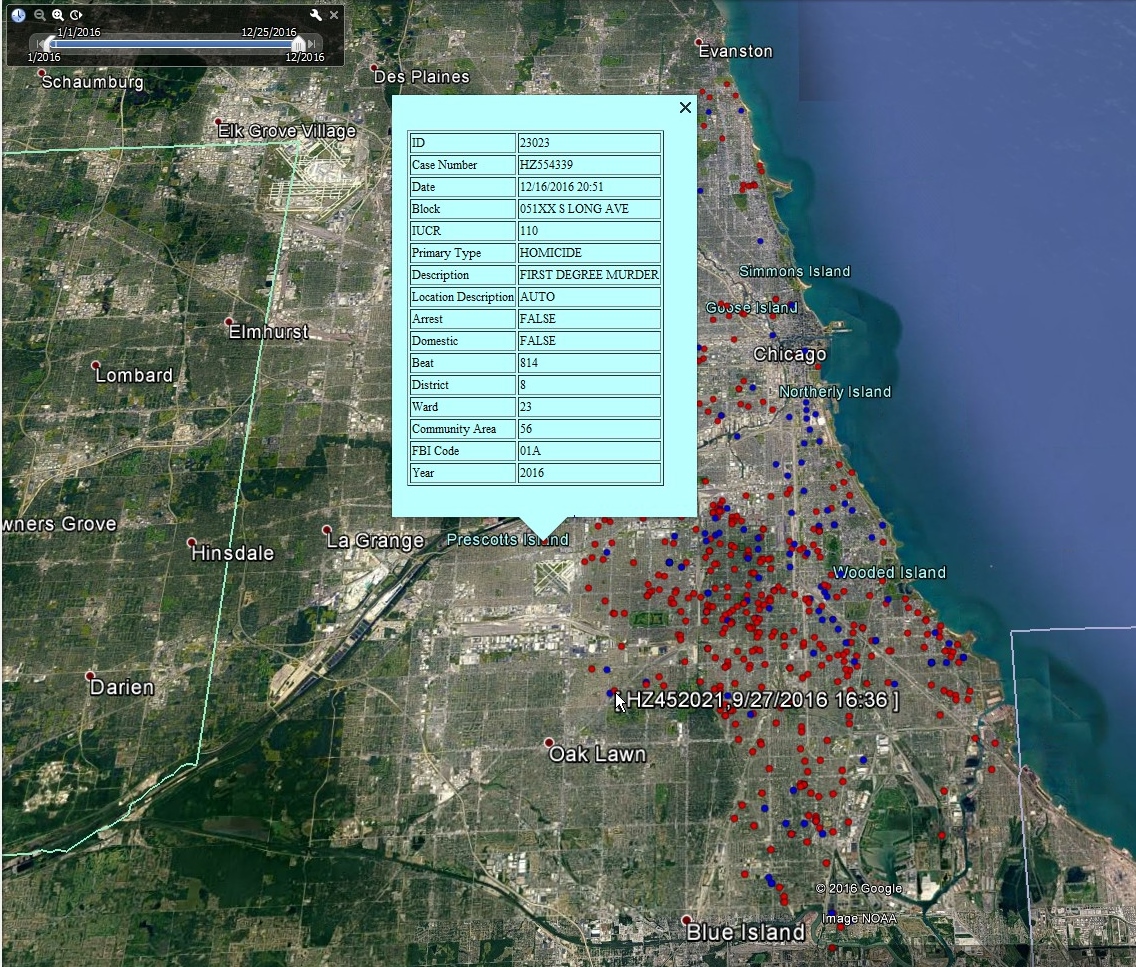Select the Elmhurst place marker dot
This screenshot has width=1136, height=967.
point(230,322)
